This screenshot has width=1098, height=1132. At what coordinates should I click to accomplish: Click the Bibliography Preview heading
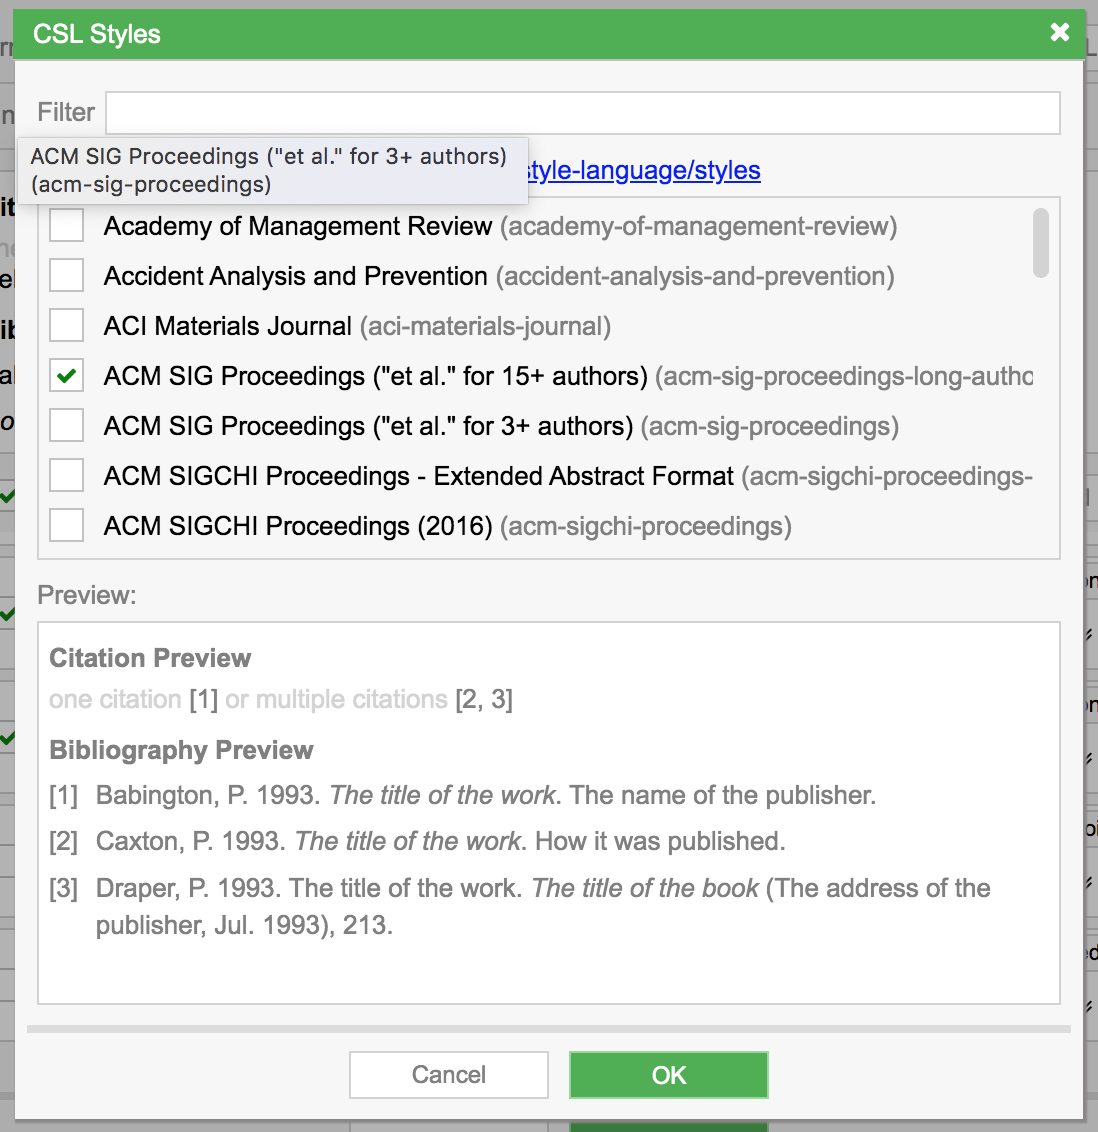pyautogui.click(x=181, y=750)
